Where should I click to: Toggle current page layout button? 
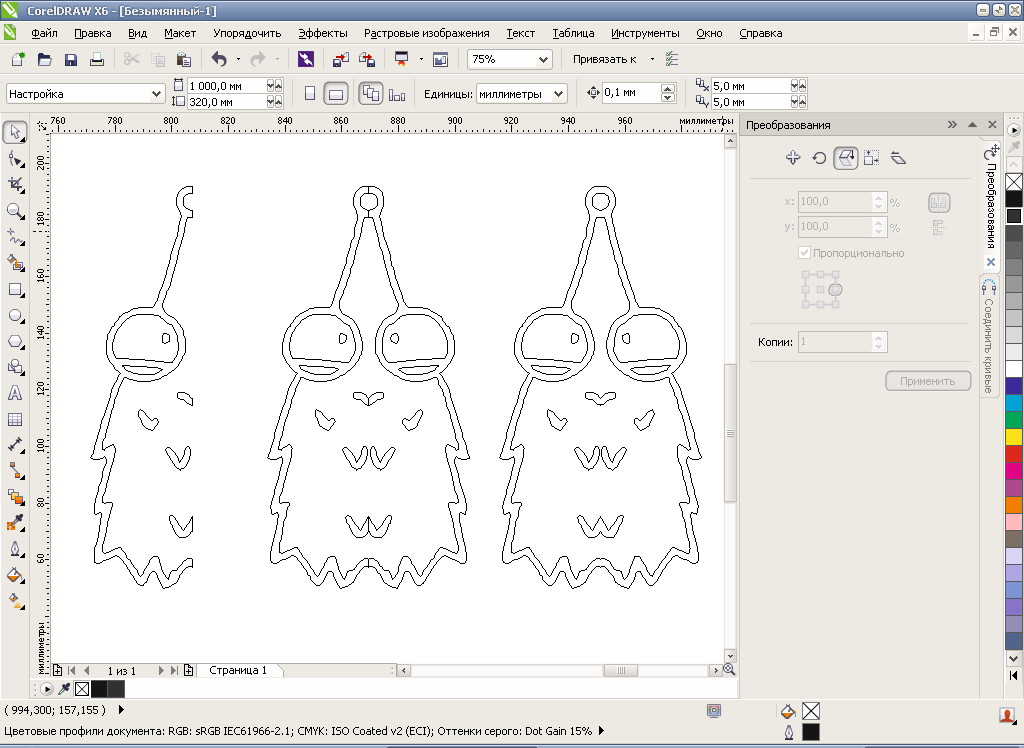click(x=396, y=94)
